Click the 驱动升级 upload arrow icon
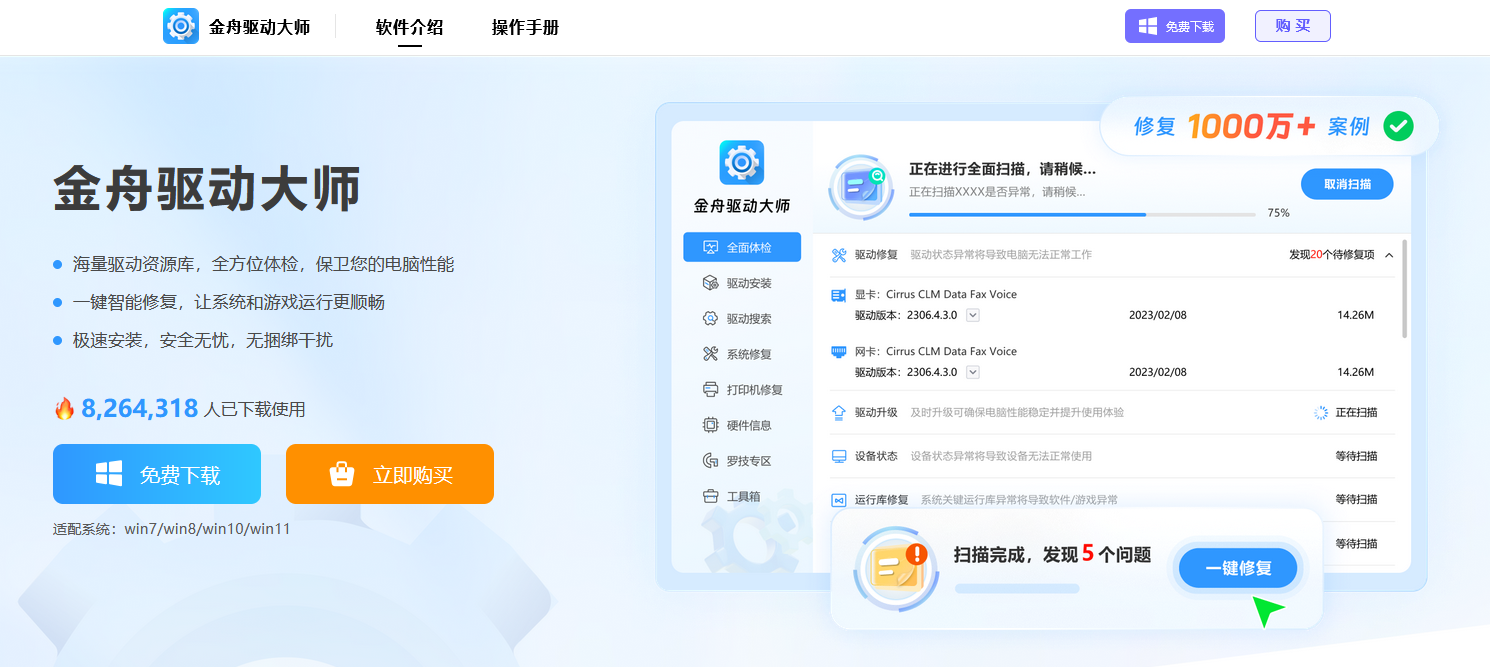The image size is (1490, 667). [839, 412]
